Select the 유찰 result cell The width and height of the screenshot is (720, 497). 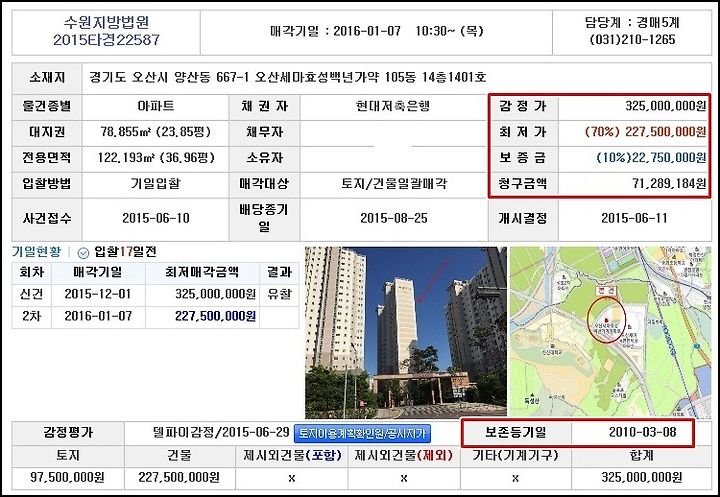(x=279, y=294)
